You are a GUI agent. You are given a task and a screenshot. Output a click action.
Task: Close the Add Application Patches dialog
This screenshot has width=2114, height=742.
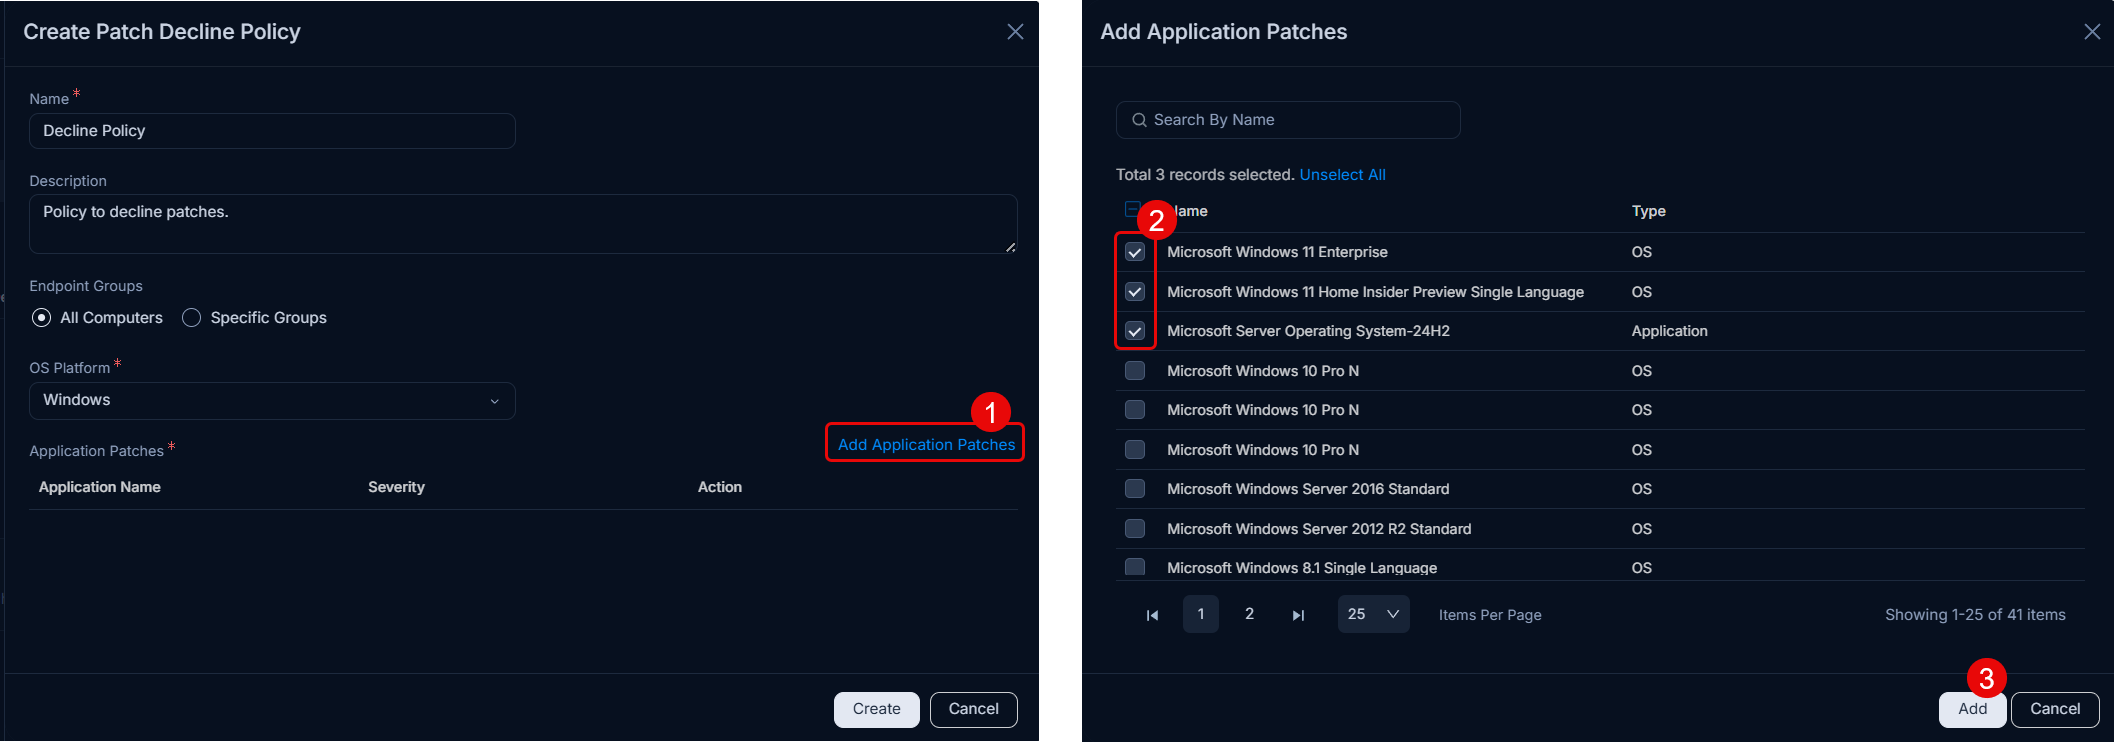[x=2092, y=32]
